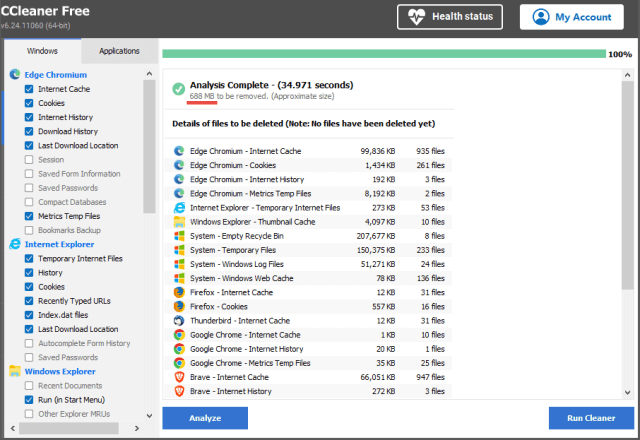Check the Saved Form Information option
Image resolution: width=640 pixels, height=440 pixels.
click(29, 174)
